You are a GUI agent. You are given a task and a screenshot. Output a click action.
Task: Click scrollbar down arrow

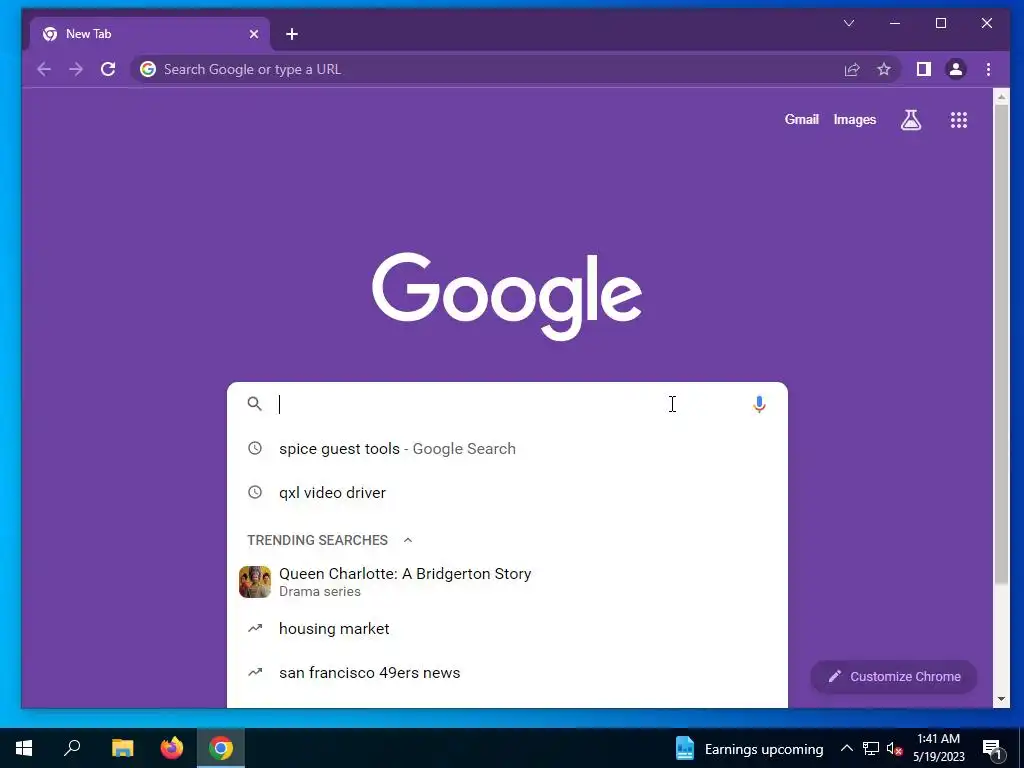[1000, 699]
